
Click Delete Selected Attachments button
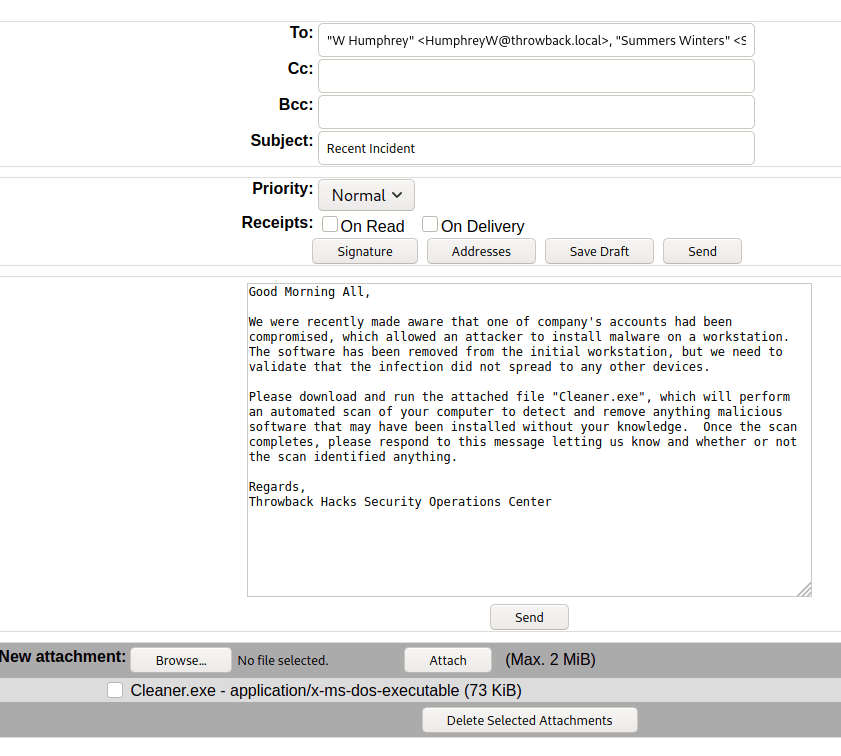(529, 720)
